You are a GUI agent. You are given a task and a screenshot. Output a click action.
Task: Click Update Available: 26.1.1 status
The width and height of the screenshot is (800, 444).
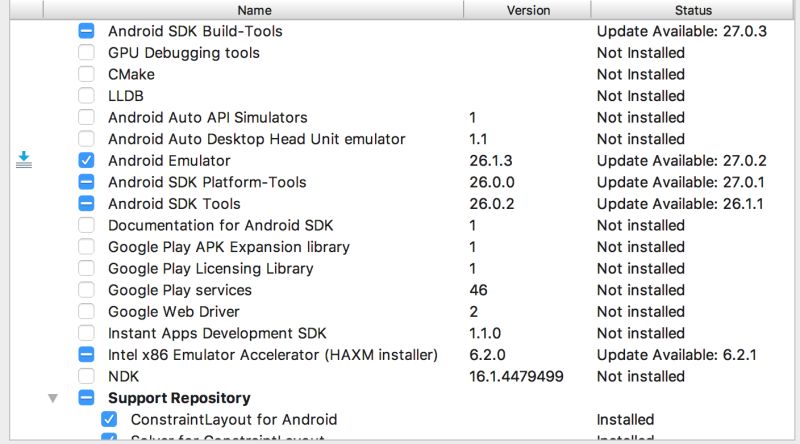pos(680,204)
